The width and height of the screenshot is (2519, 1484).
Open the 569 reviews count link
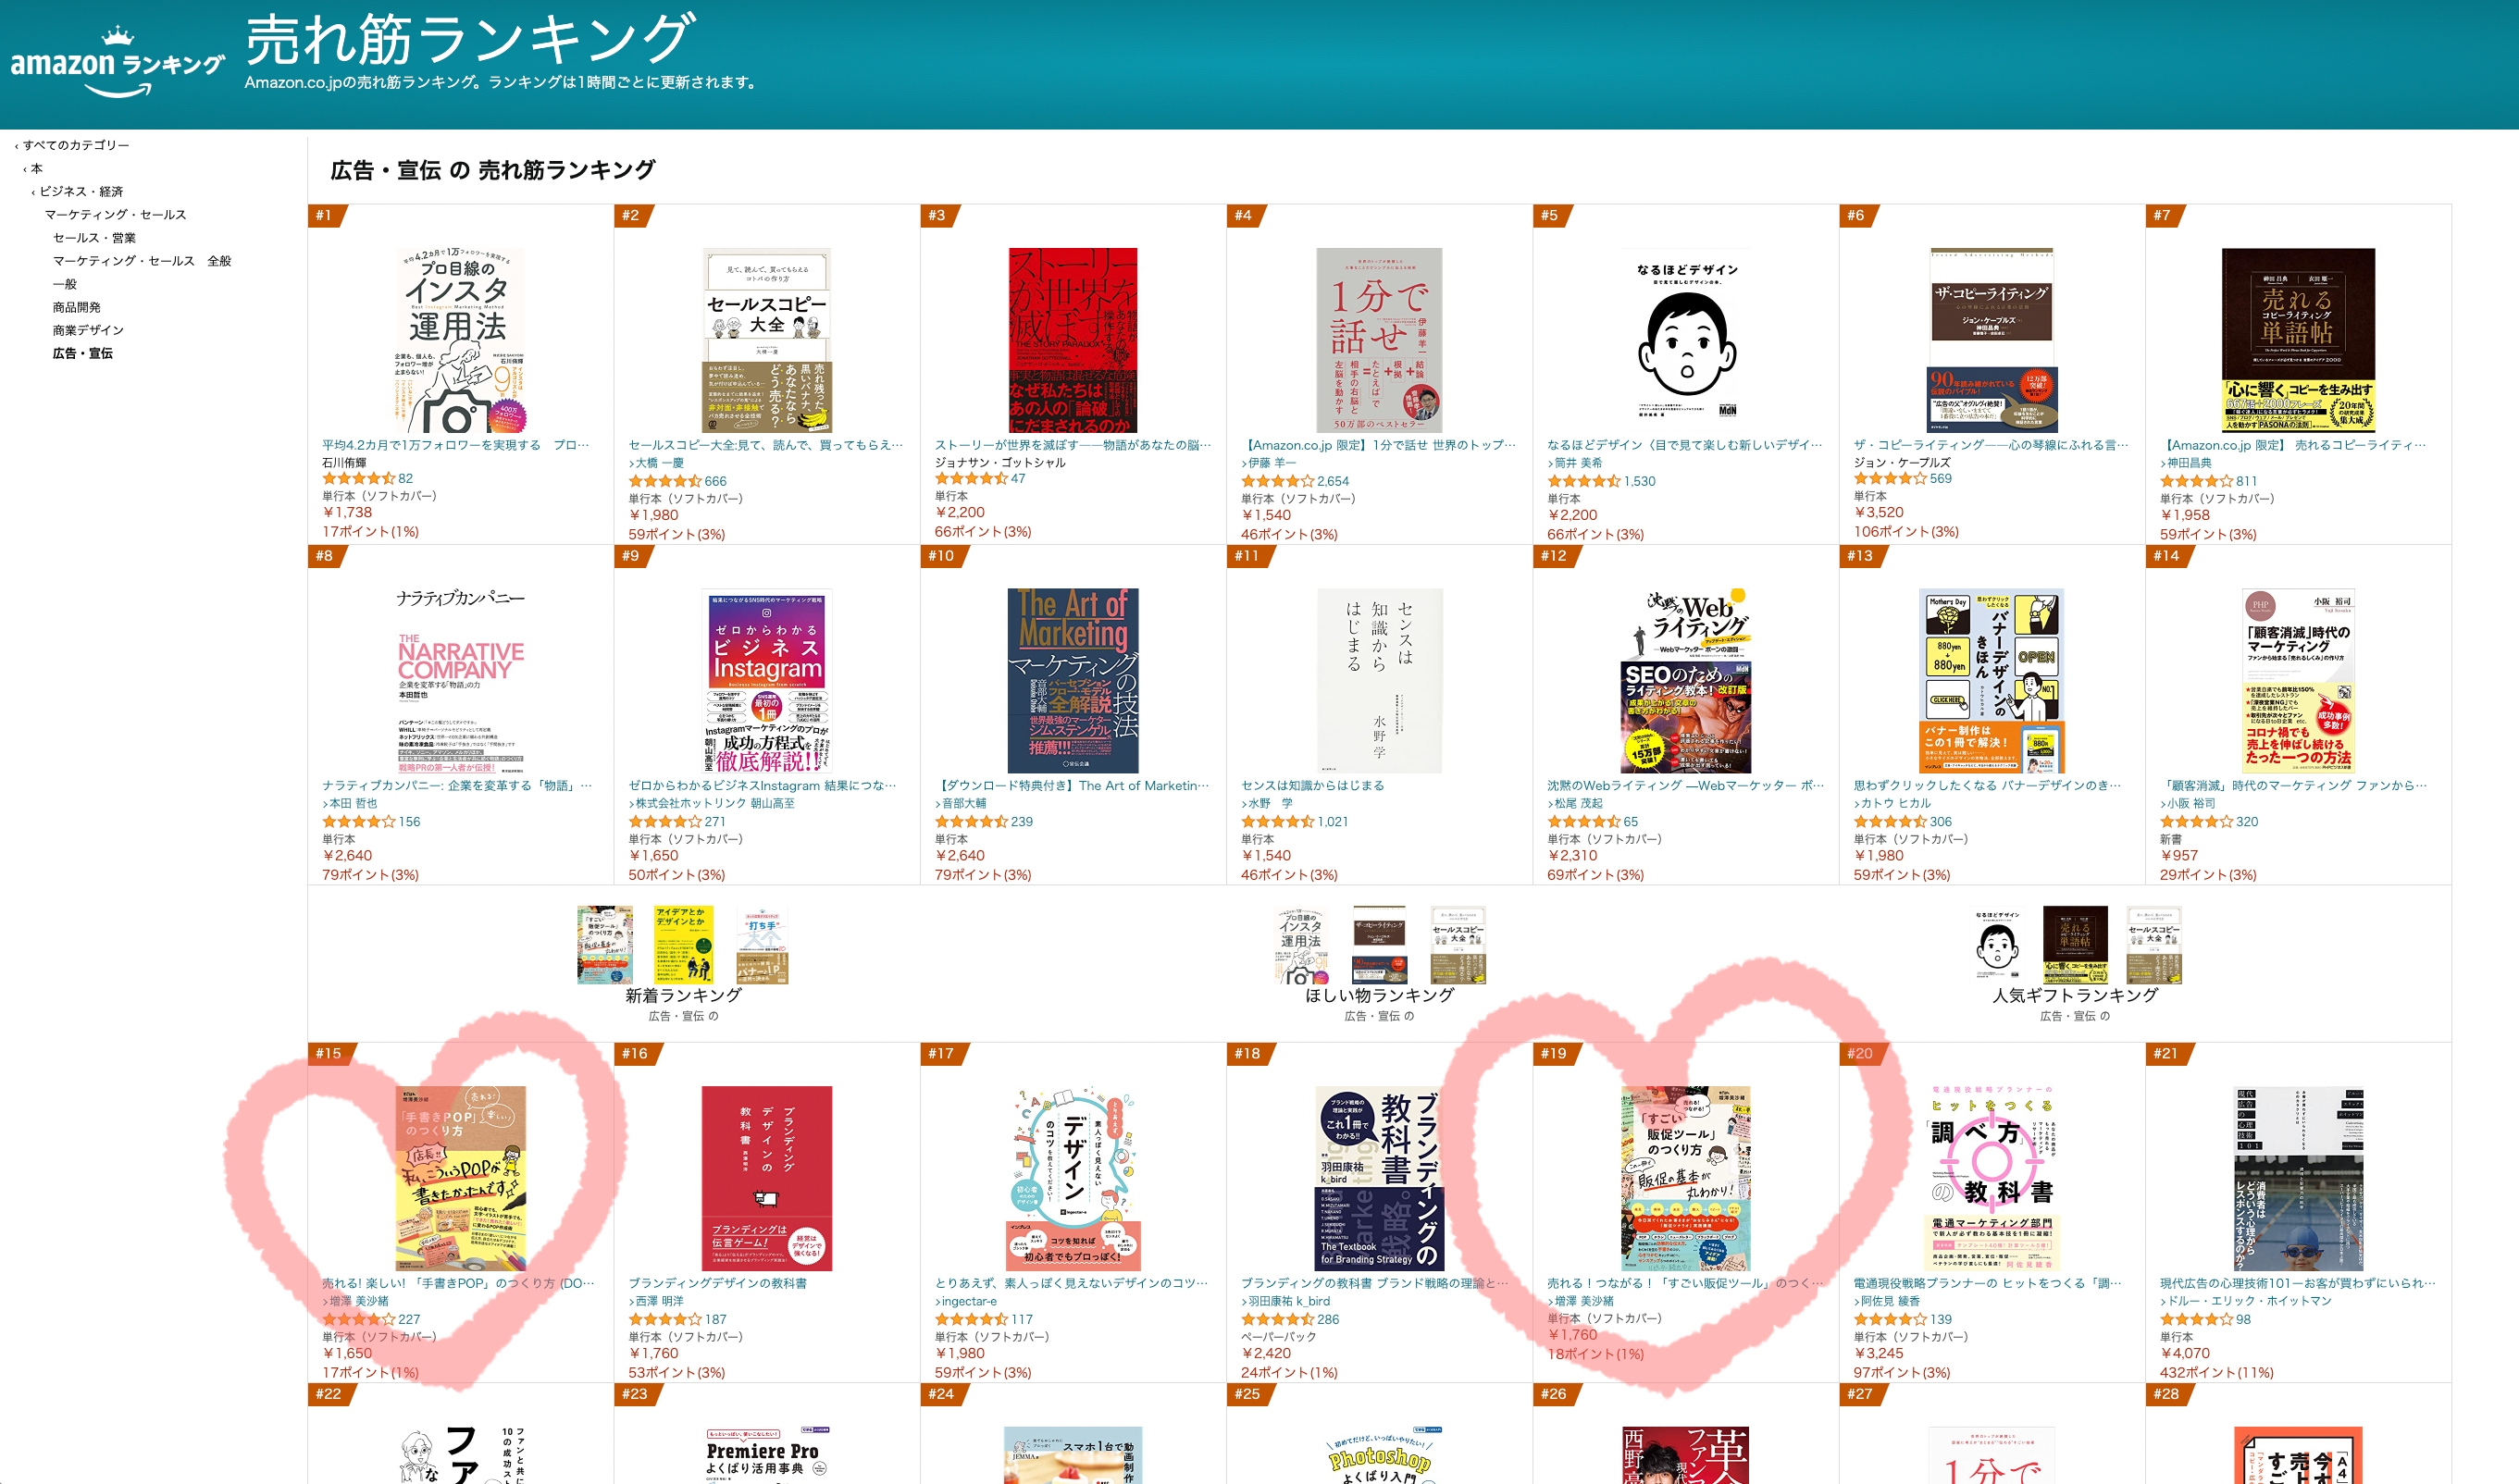click(1940, 478)
